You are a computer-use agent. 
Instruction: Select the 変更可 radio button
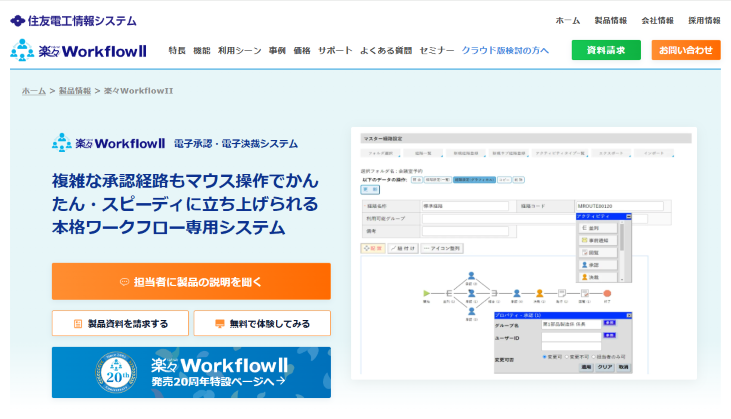point(545,355)
